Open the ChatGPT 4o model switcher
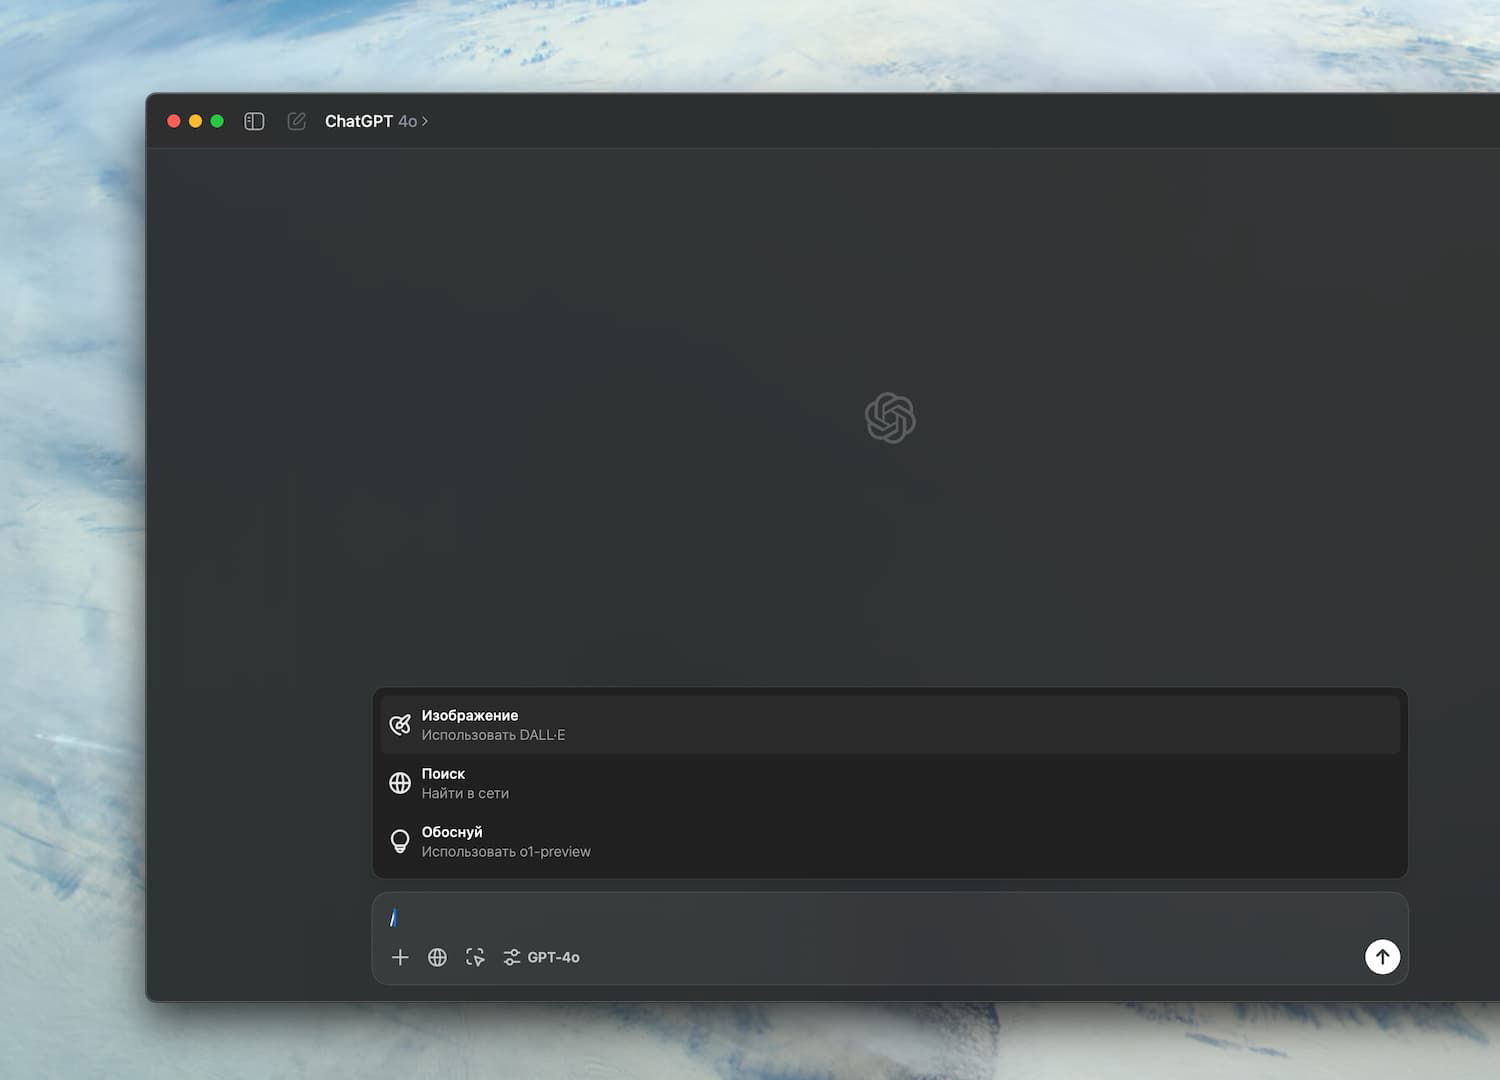 [x=376, y=121]
